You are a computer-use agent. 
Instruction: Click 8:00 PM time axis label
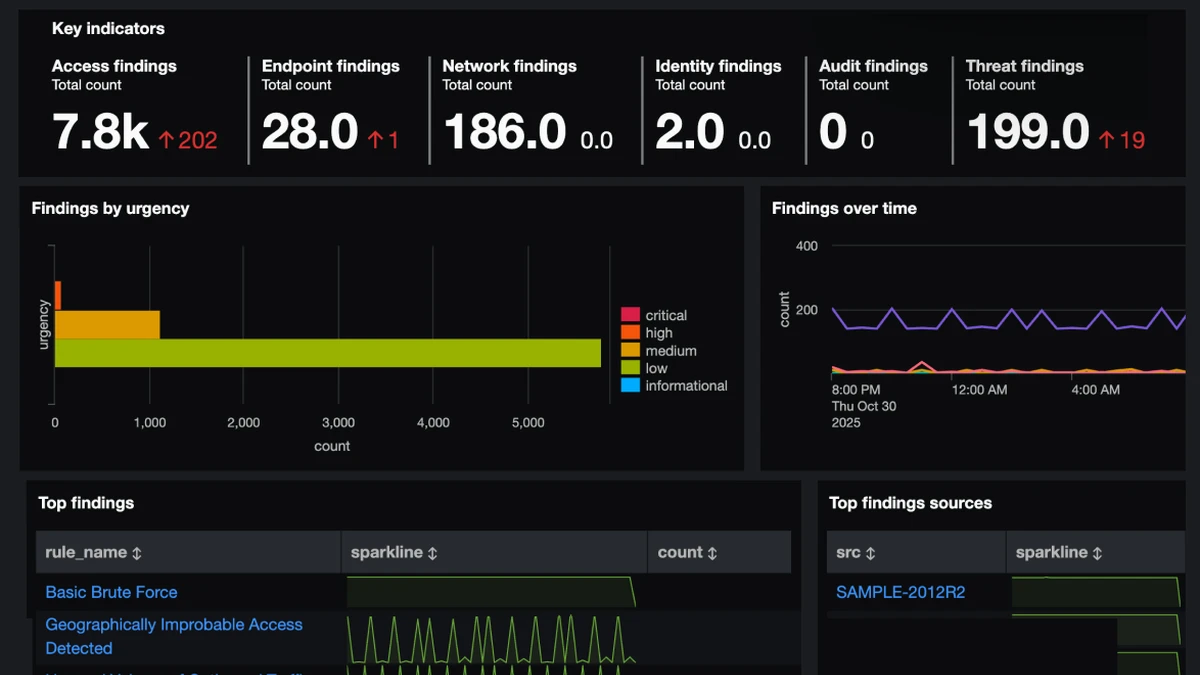point(856,390)
